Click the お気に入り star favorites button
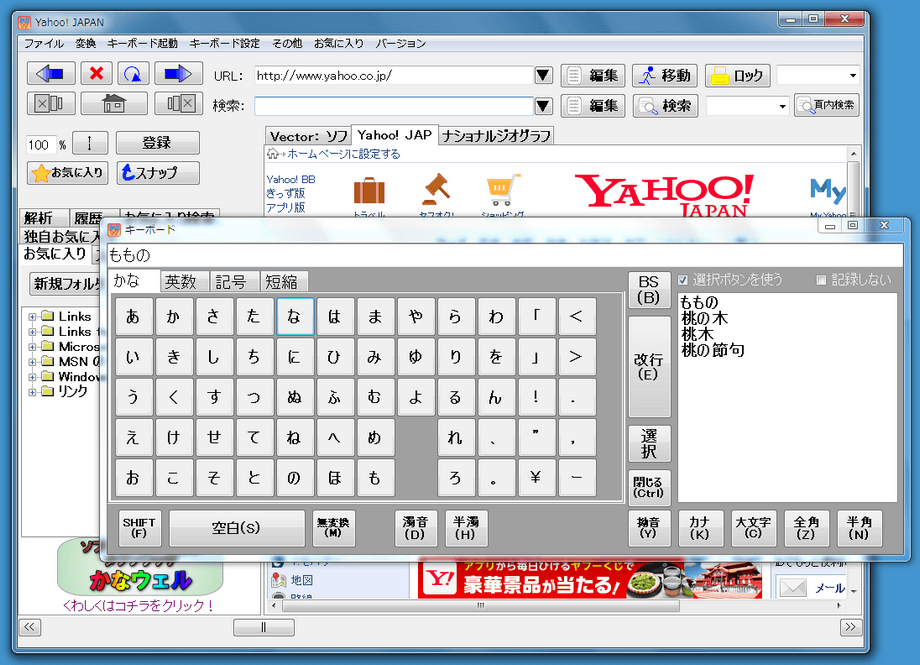This screenshot has width=920, height=665. (67, 173)
